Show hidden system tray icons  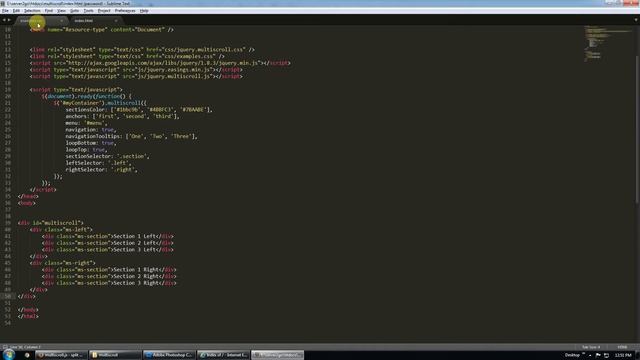[x=590, y=355]
